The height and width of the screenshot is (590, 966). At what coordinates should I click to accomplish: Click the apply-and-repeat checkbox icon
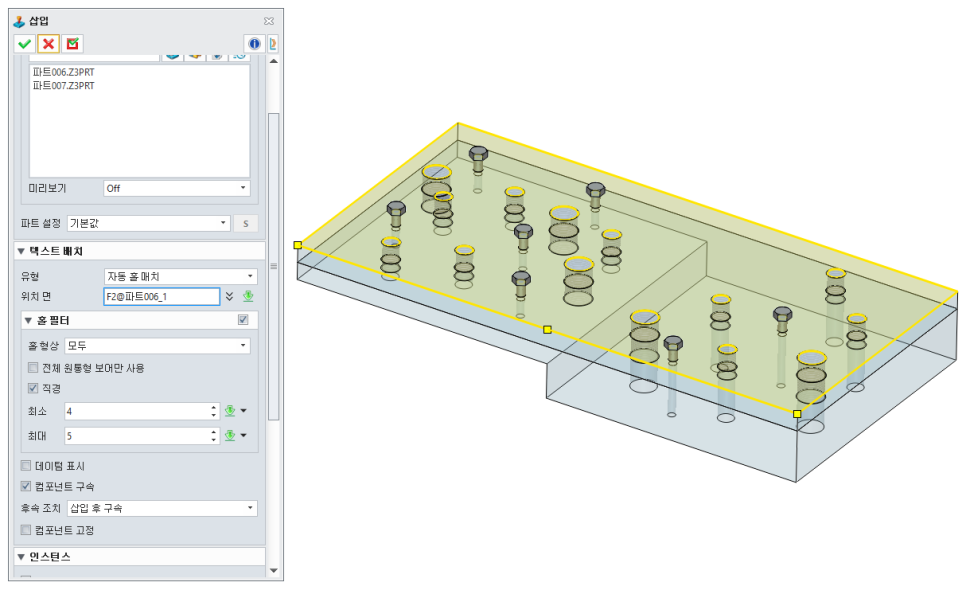click(x=72, y=43)
